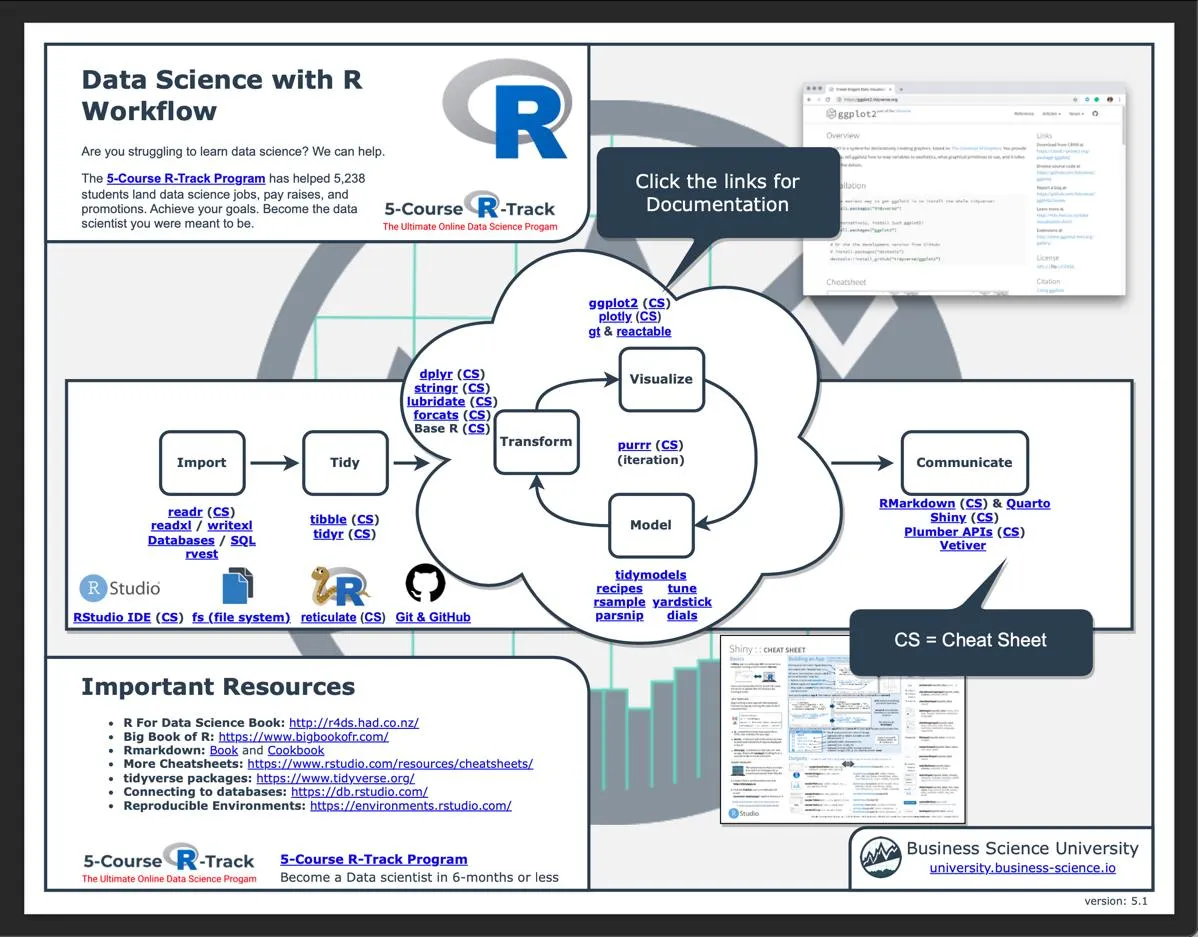This screenshot has height=937, width=1198.
Task: Open the Rmarkdown Cookbook link
Action: 296,751
